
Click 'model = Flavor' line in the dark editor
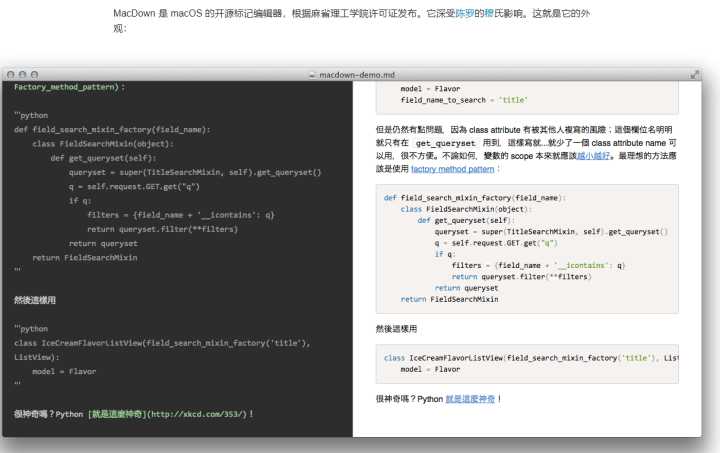[64, 371]
